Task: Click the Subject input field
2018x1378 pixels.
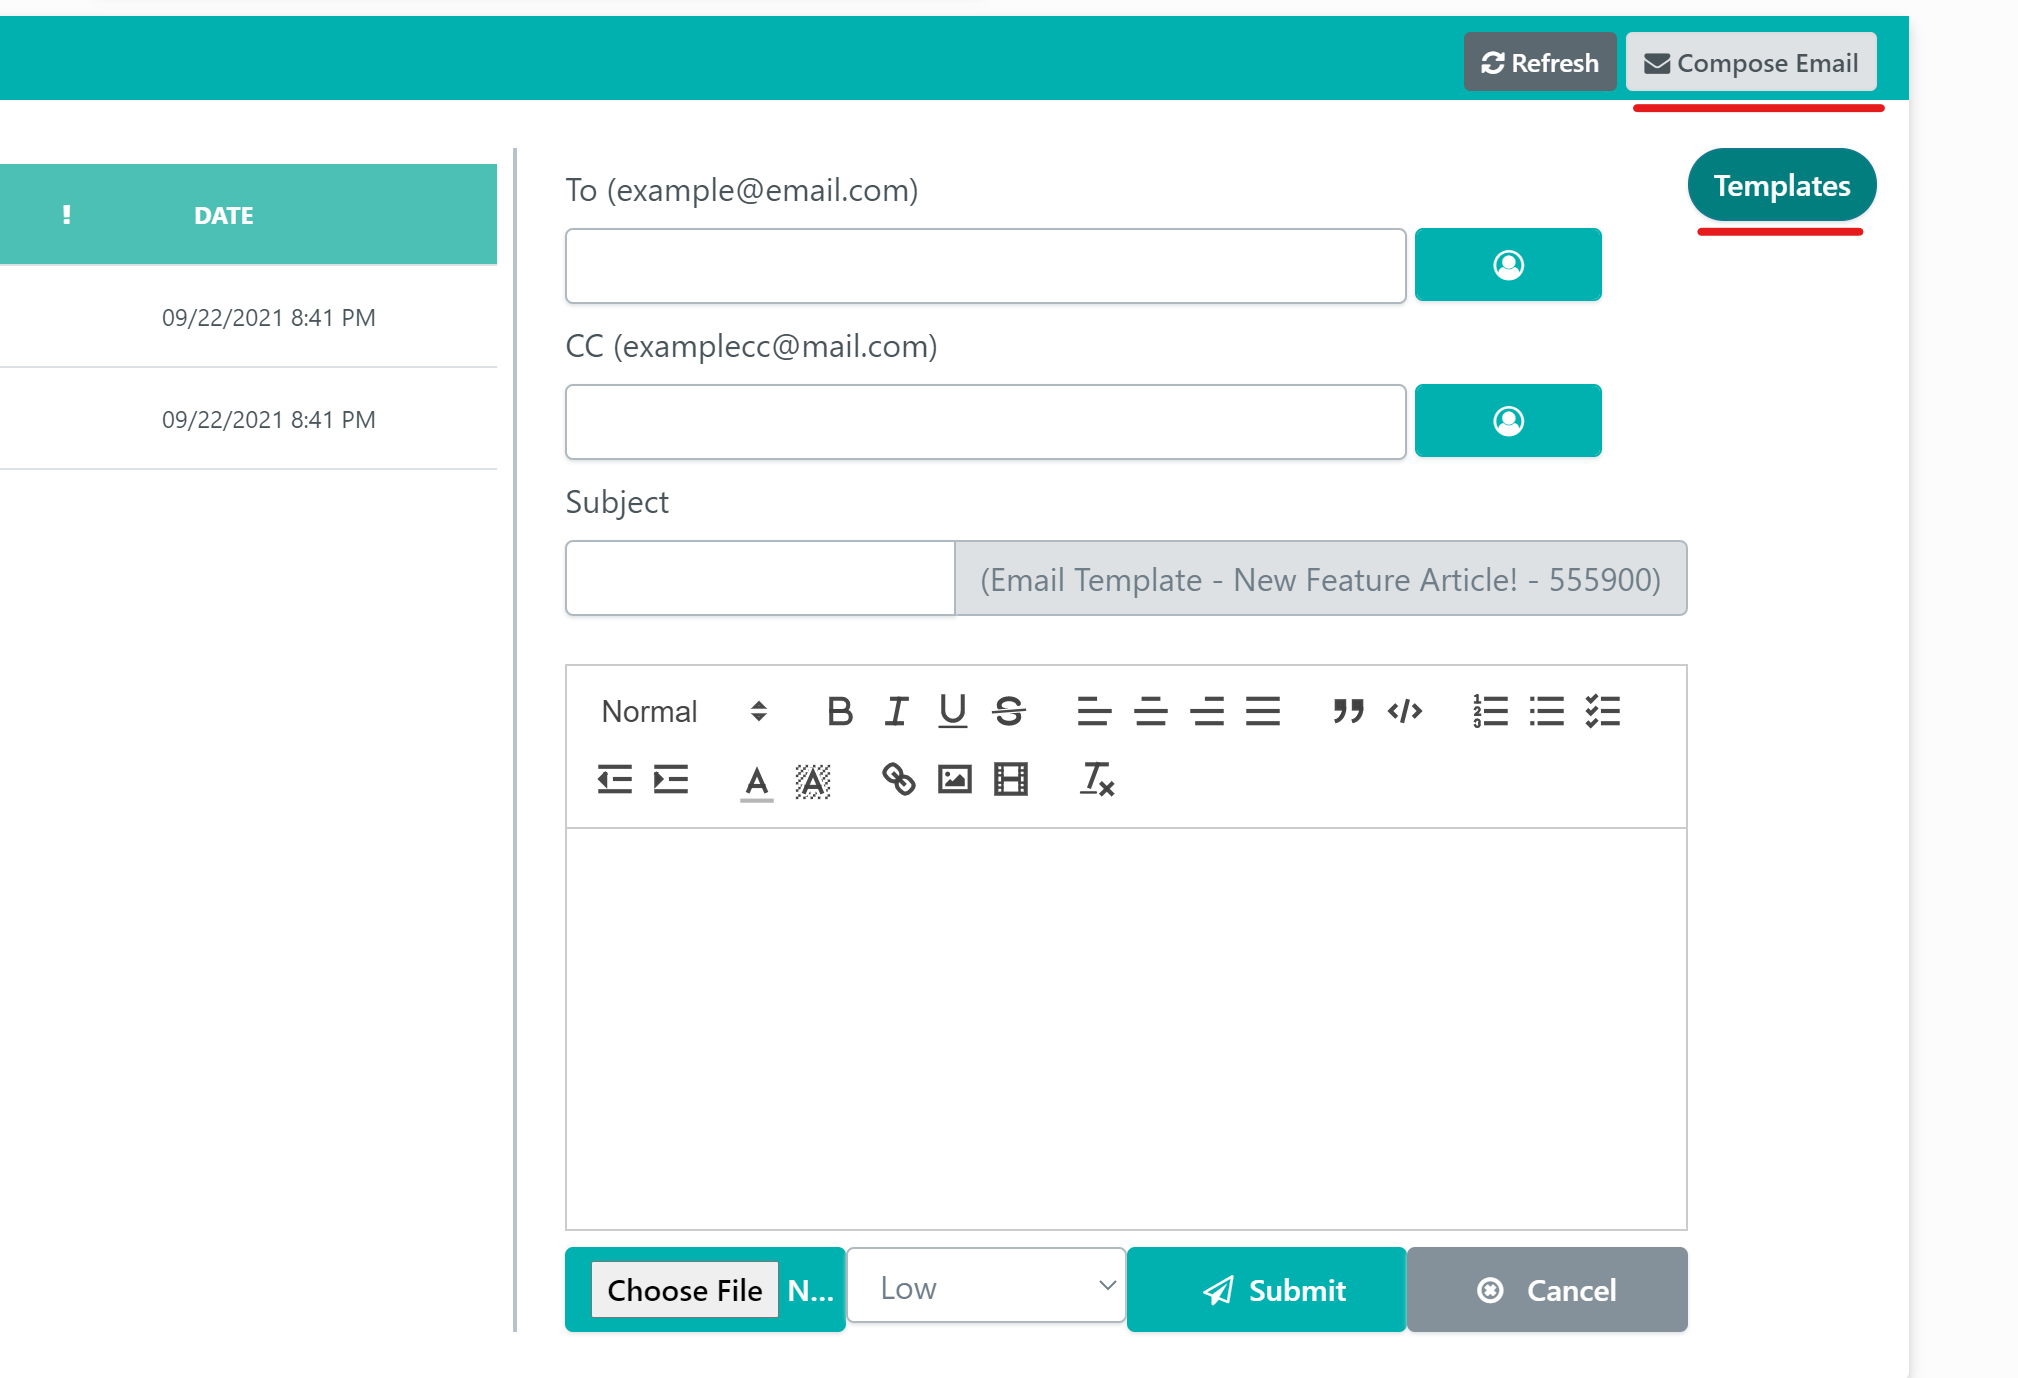Action: 760,578
